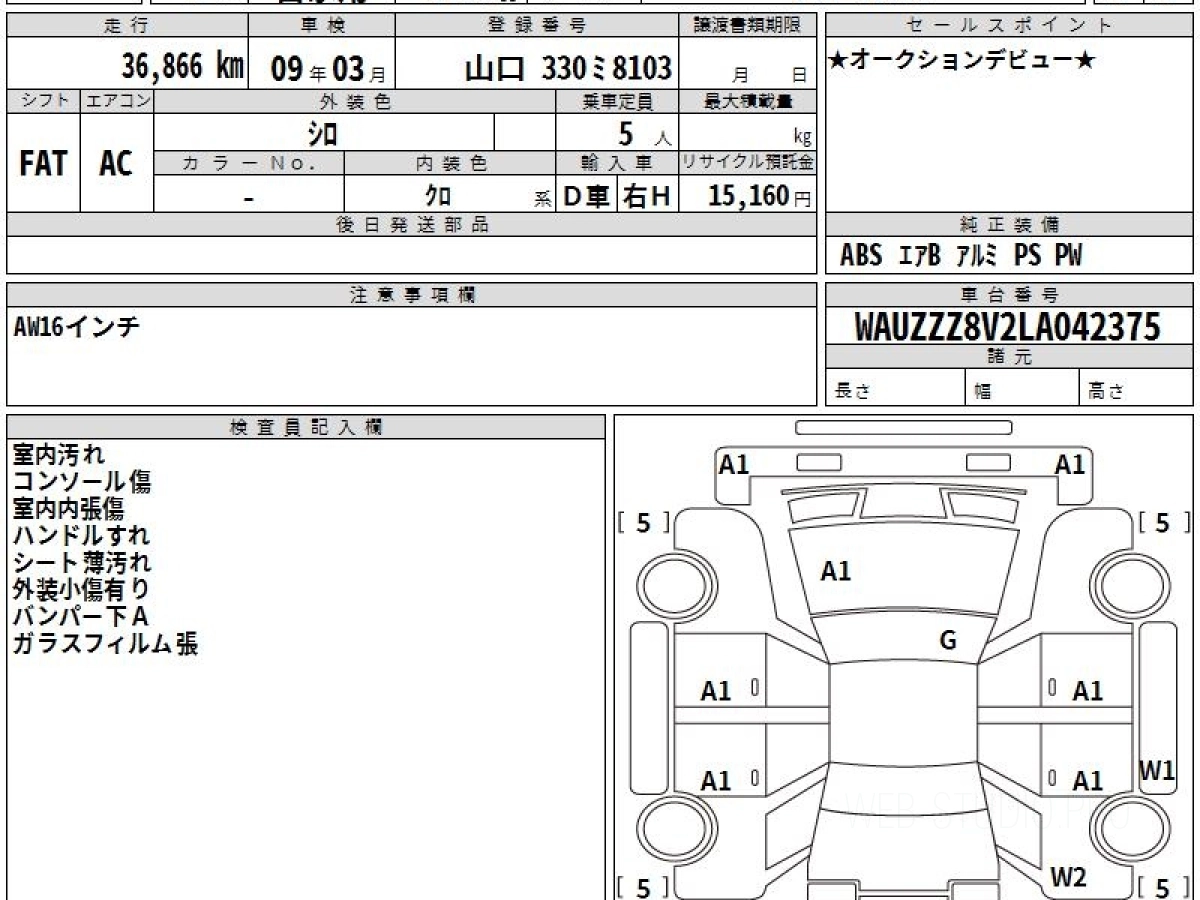The height and width of the screenshot is (900, 1200).
Task: Select アルミ in the equipment list
Action: tap(977, 256)
